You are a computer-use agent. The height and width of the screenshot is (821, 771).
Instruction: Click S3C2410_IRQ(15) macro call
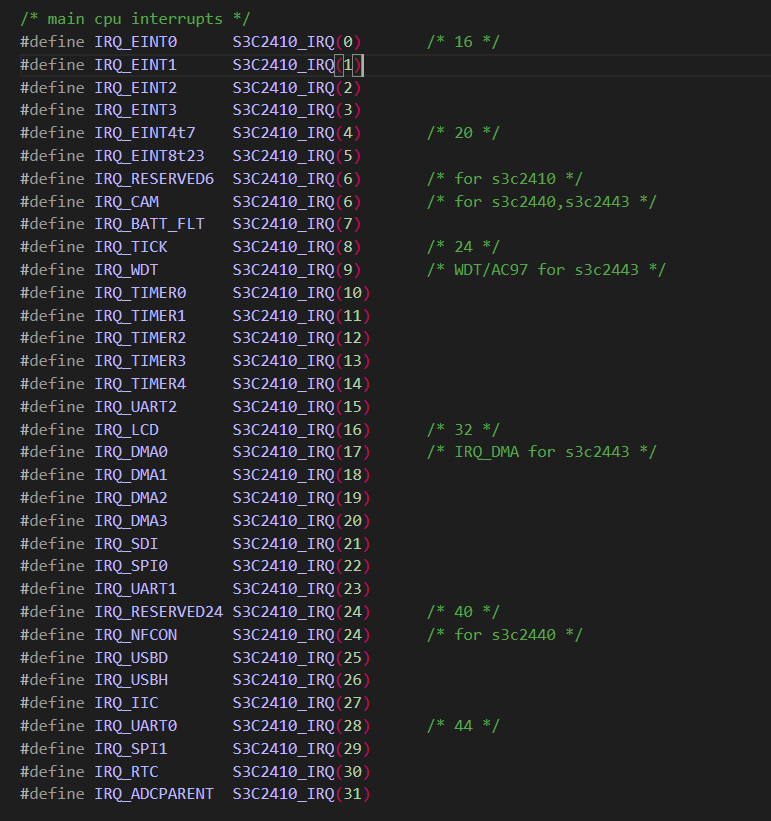tap(302, 407)
